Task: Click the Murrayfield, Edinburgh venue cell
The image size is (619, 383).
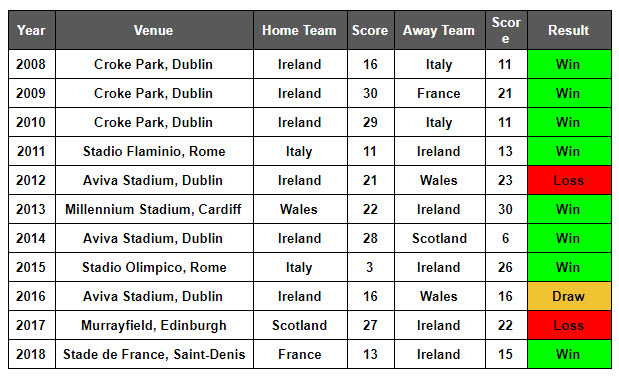Action: [154, 325]
